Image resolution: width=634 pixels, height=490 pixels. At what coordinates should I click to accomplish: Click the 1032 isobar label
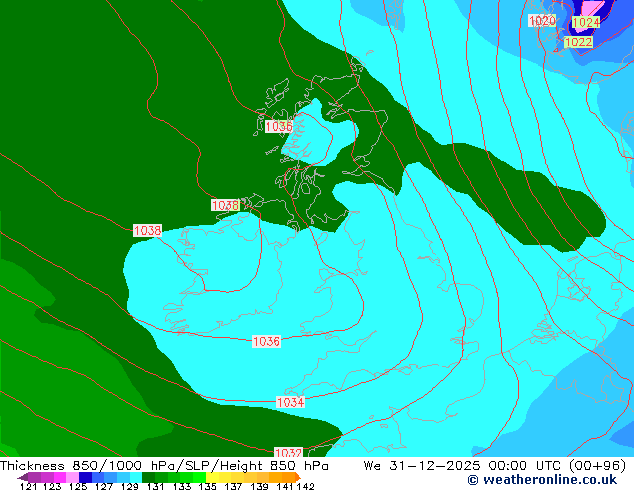pos(288,452)
